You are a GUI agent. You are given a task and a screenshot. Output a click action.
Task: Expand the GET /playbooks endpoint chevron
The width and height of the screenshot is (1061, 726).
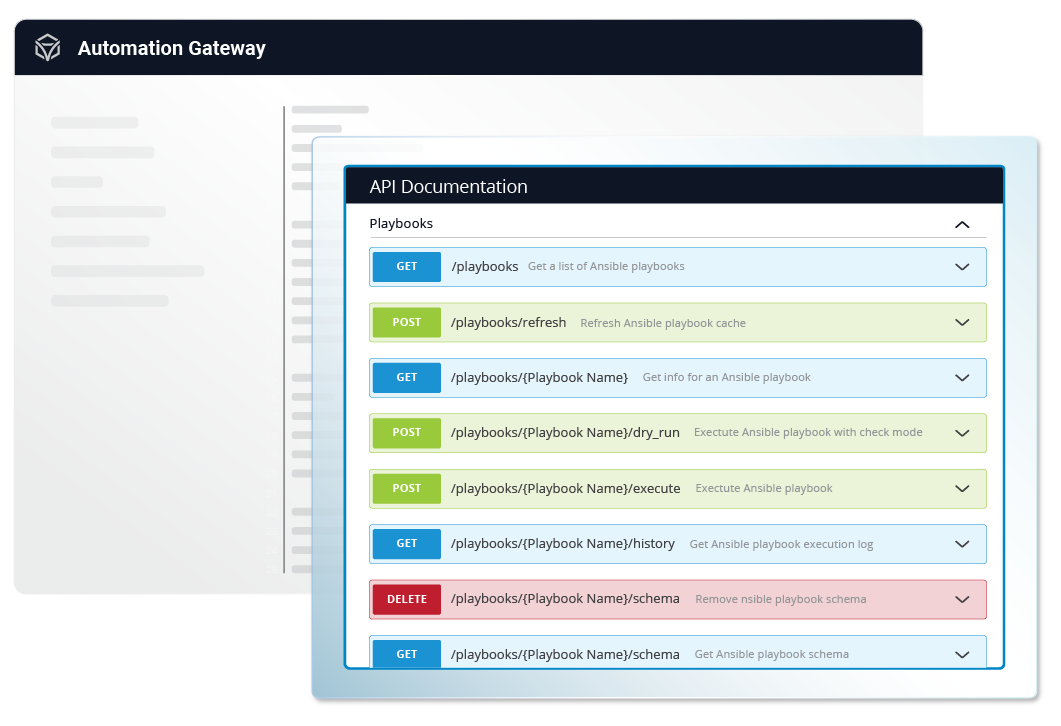click(x=962, y=267)
